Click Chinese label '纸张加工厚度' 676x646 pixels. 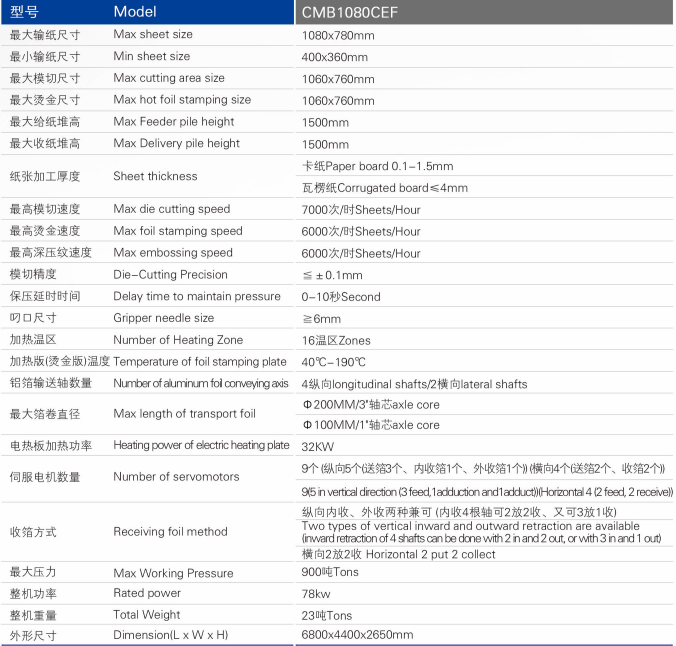(45, 176)
